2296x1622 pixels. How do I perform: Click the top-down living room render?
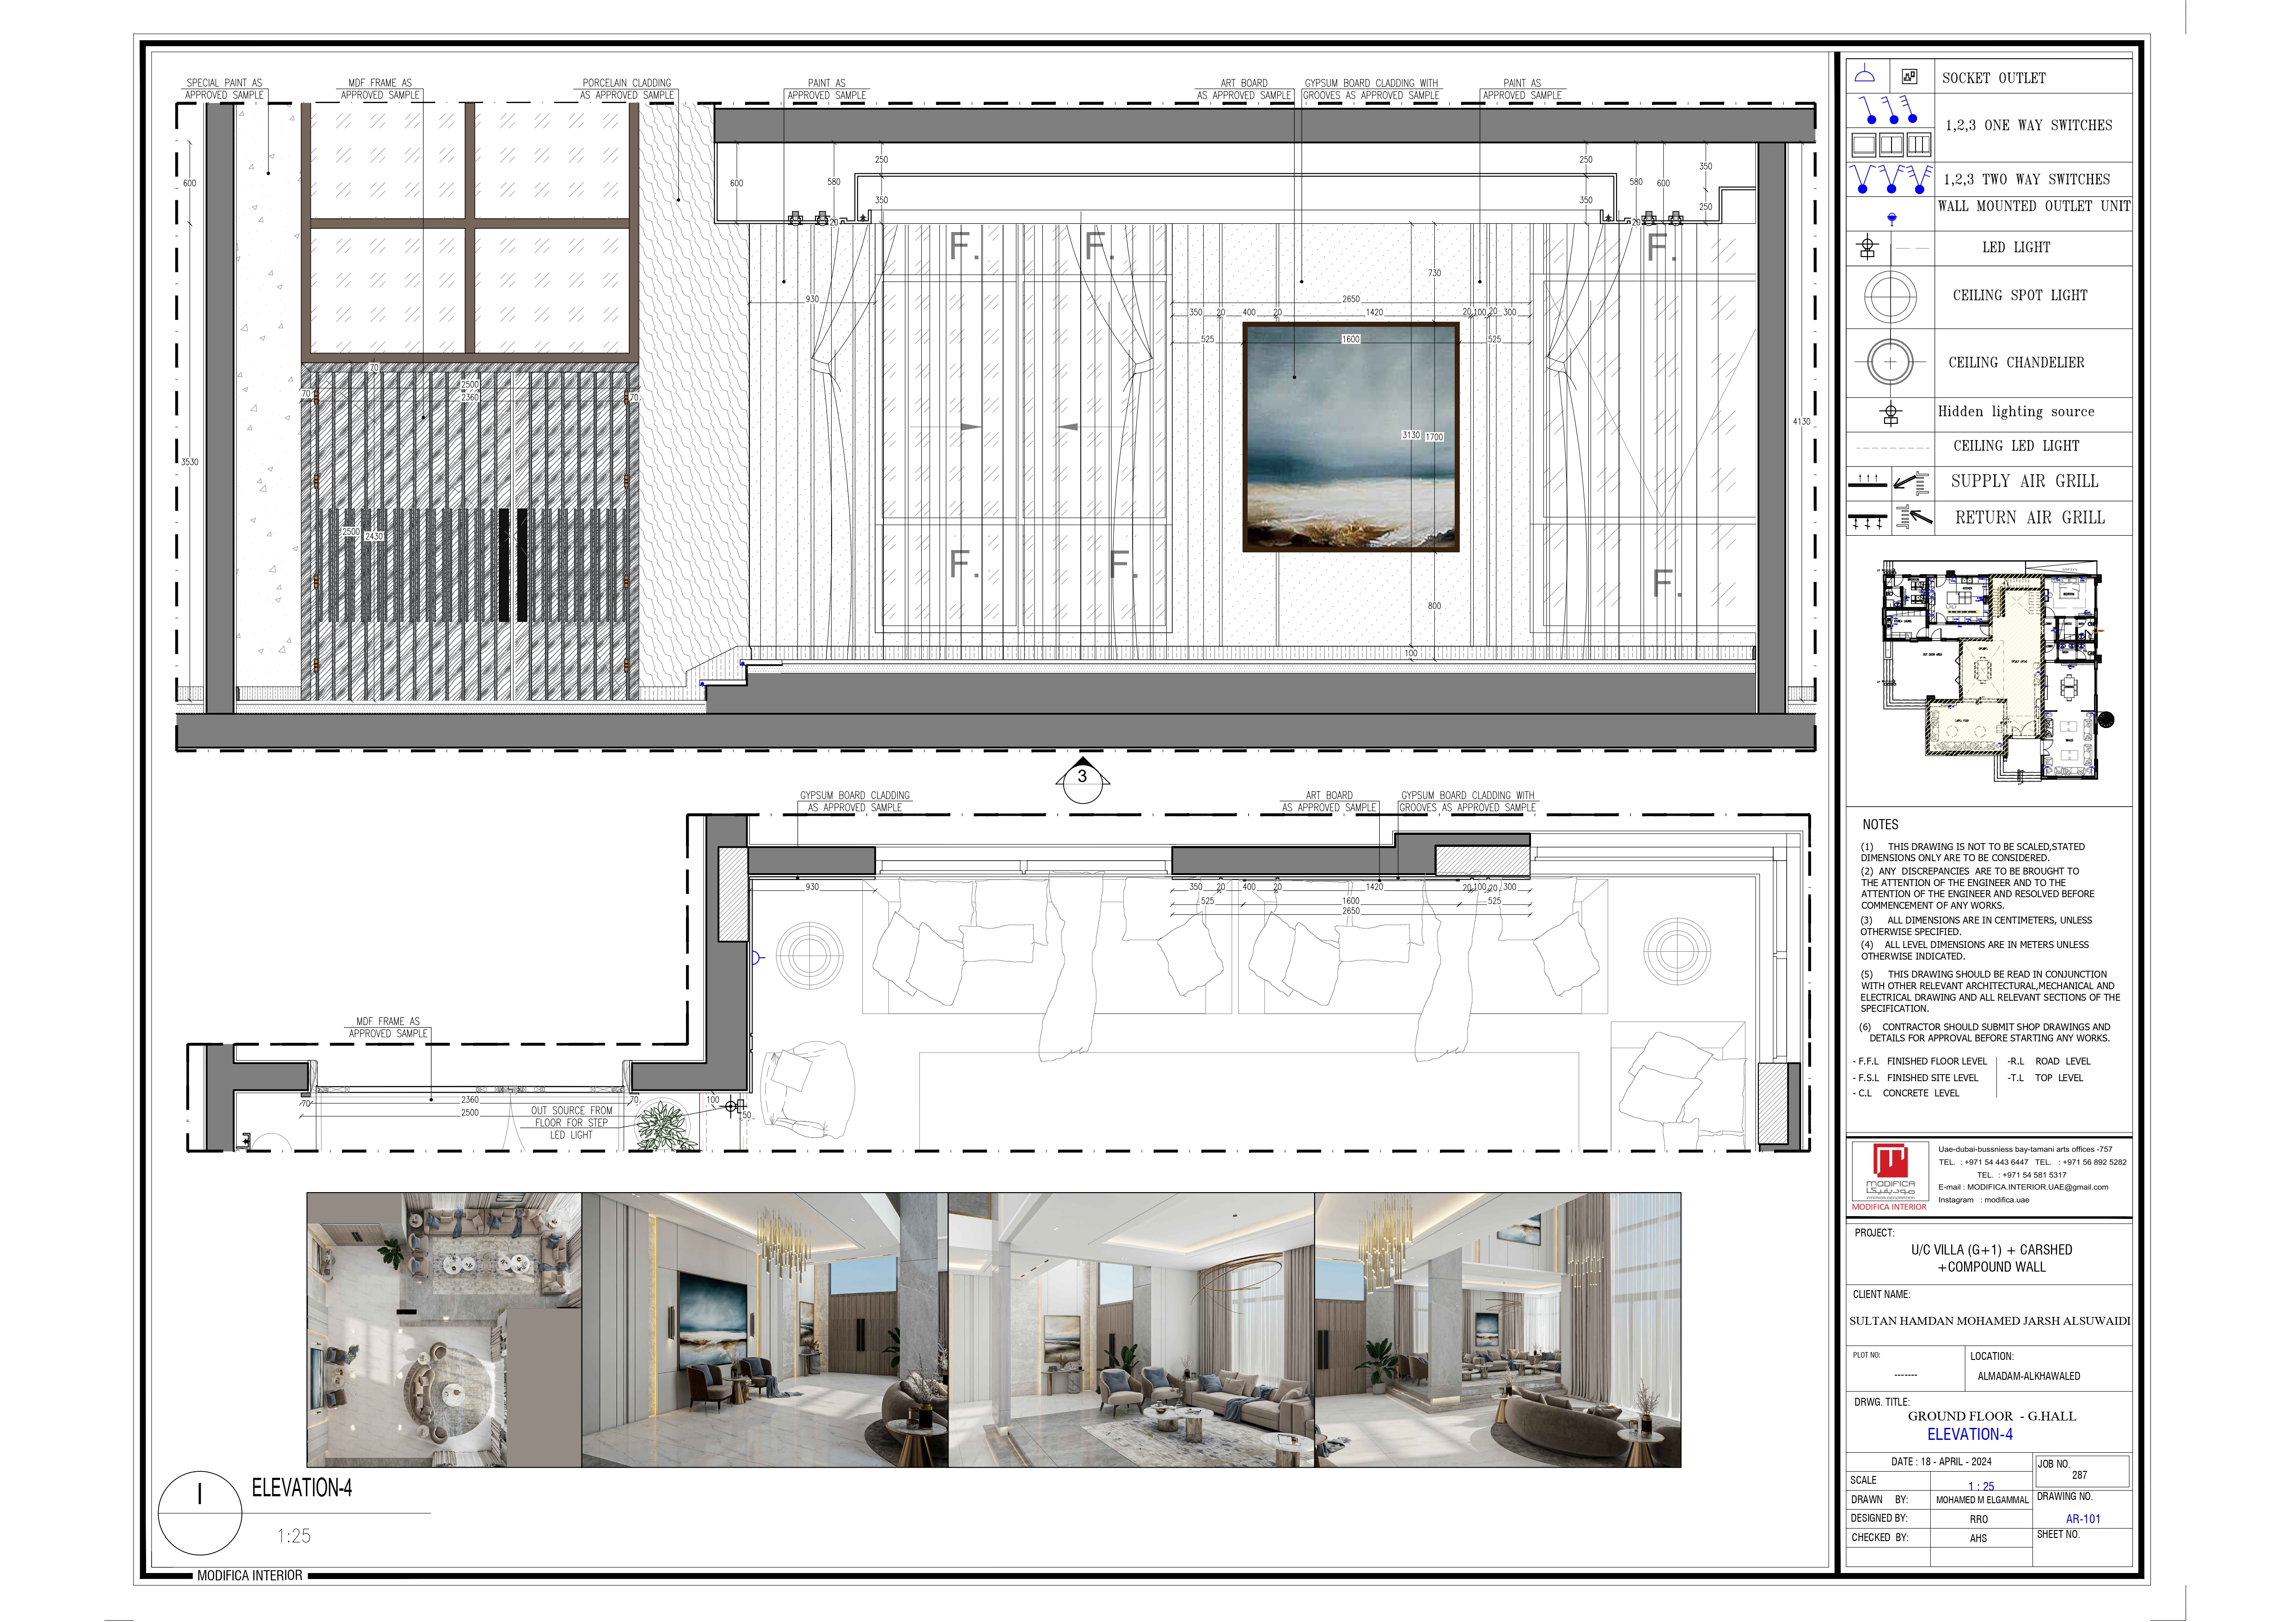coord(444,1329)
